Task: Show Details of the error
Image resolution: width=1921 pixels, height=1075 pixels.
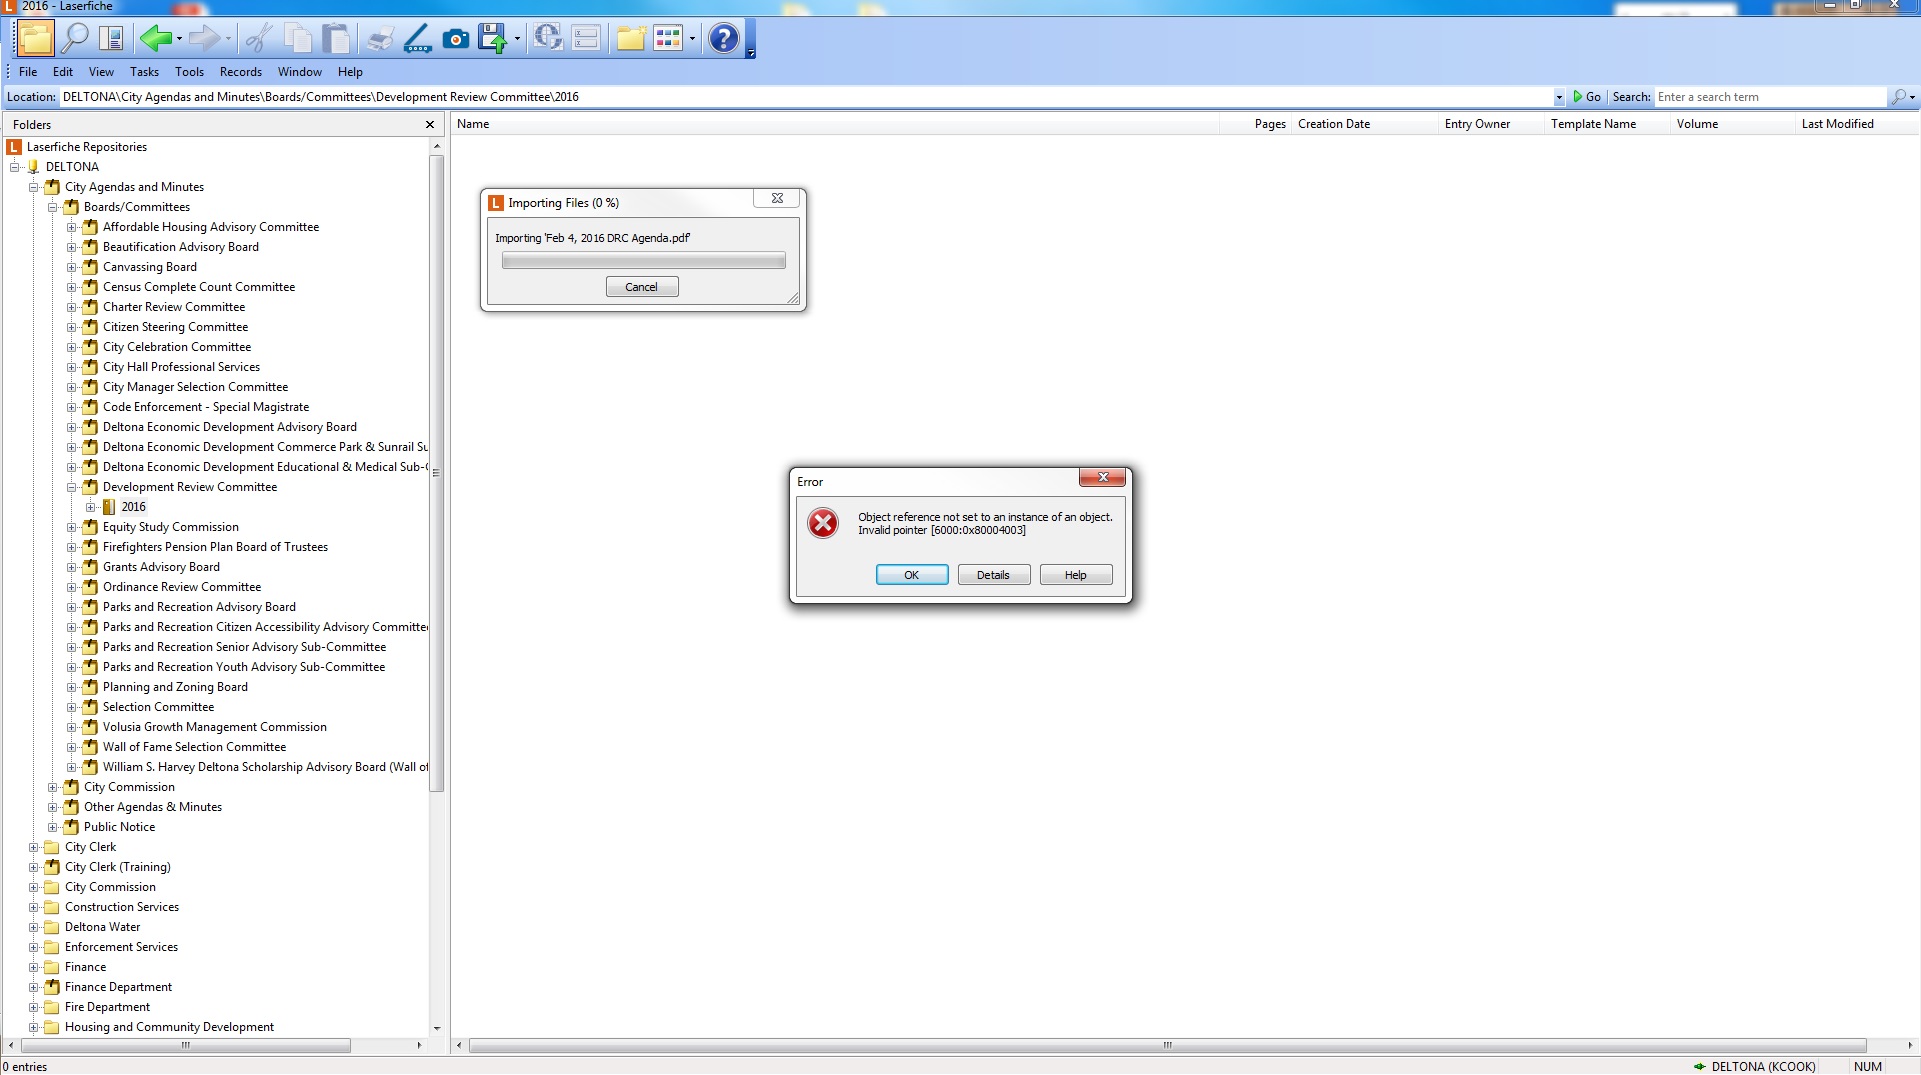Action: point(994,575)
